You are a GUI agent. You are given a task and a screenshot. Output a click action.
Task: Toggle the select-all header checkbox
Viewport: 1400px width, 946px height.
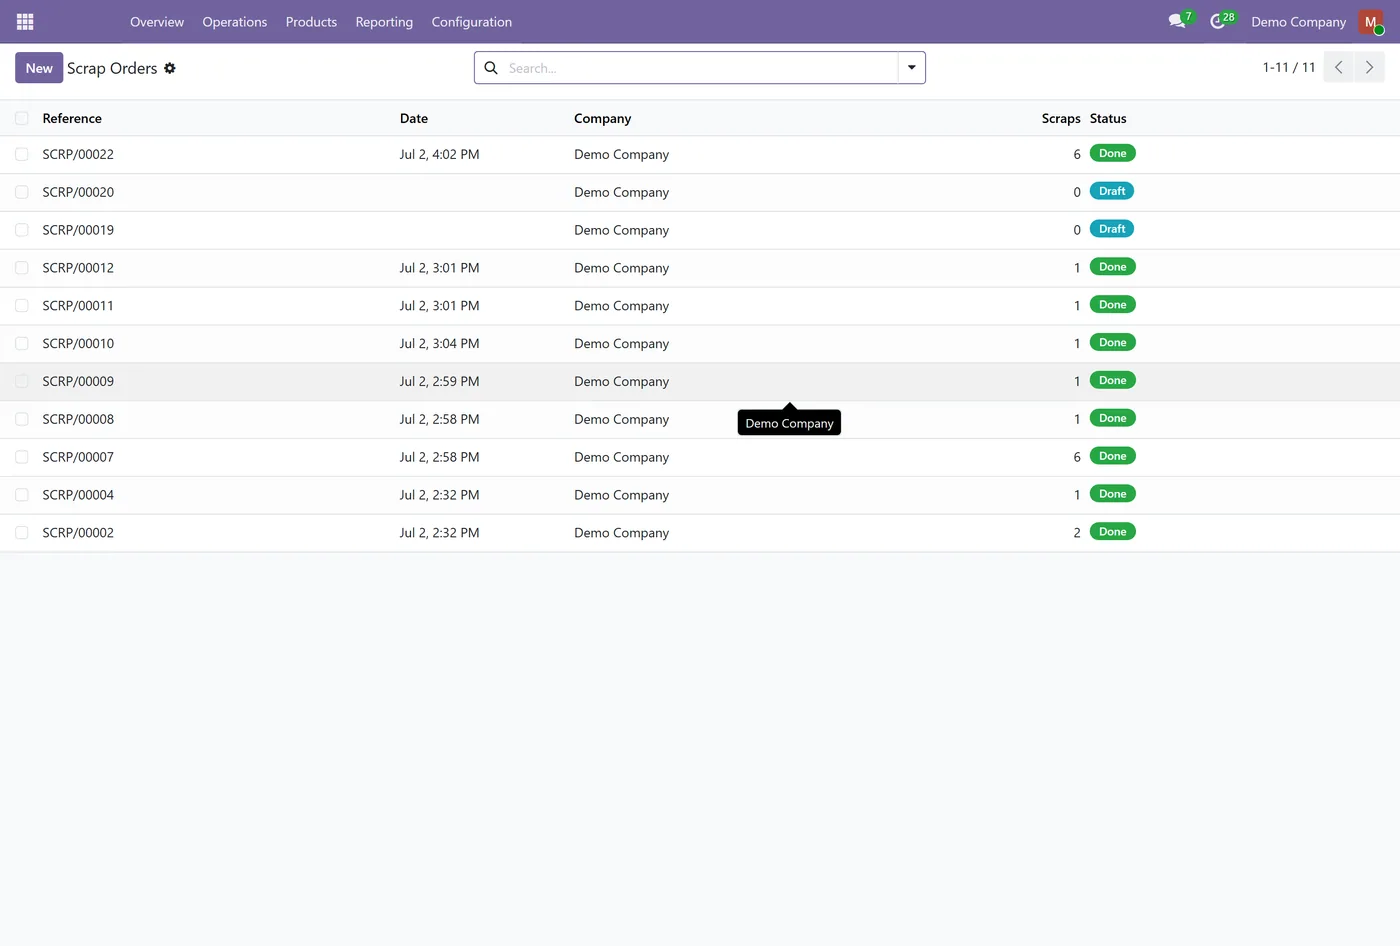point(22,118)
